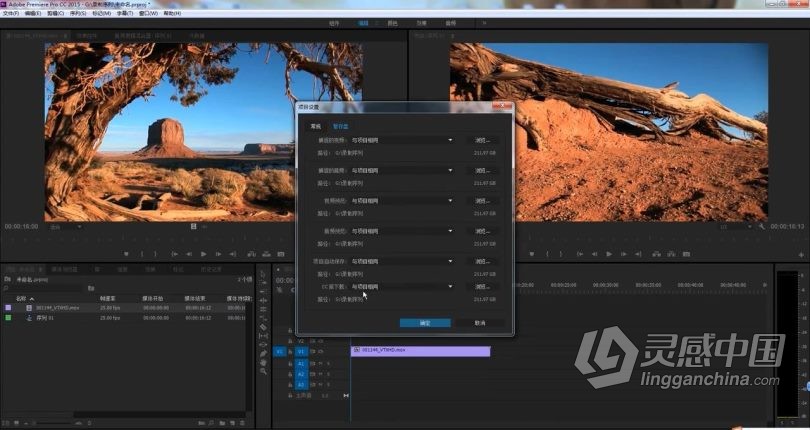Open the 项目自动保存 location dropdown

(402, 262)
